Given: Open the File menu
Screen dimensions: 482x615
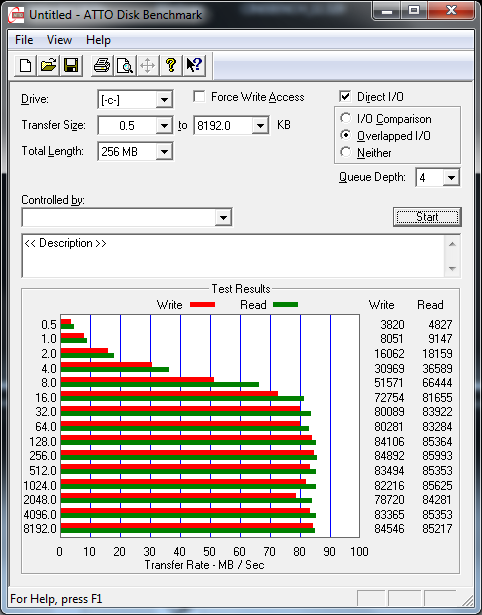Looking at the screenshot, I should tap(24, 40).
